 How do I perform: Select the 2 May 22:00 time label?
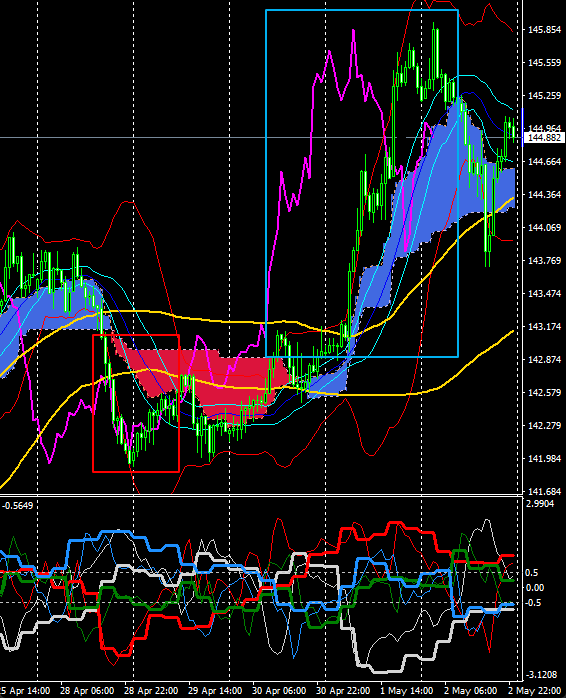point(534,691)
